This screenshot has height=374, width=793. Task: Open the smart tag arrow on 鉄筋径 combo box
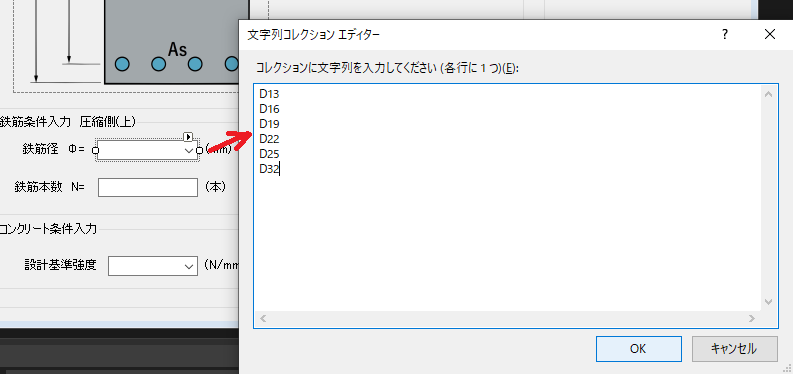[188, 136]
